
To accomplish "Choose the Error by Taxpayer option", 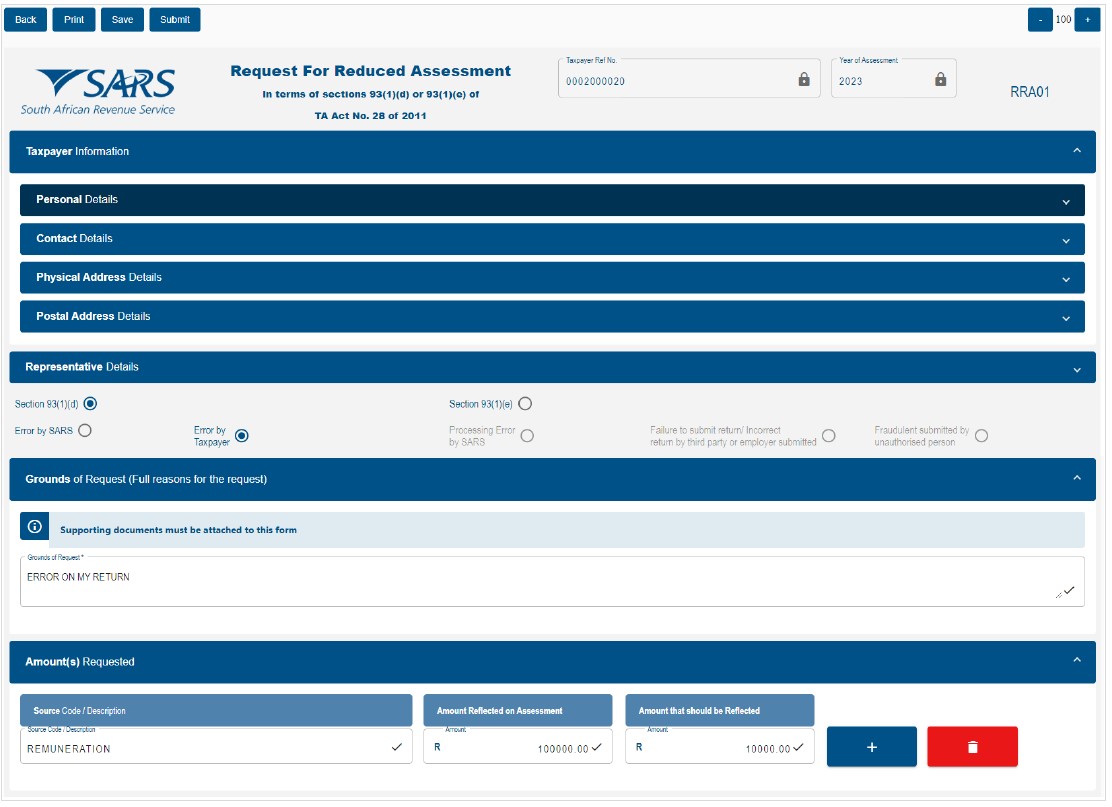I will 242,435.
